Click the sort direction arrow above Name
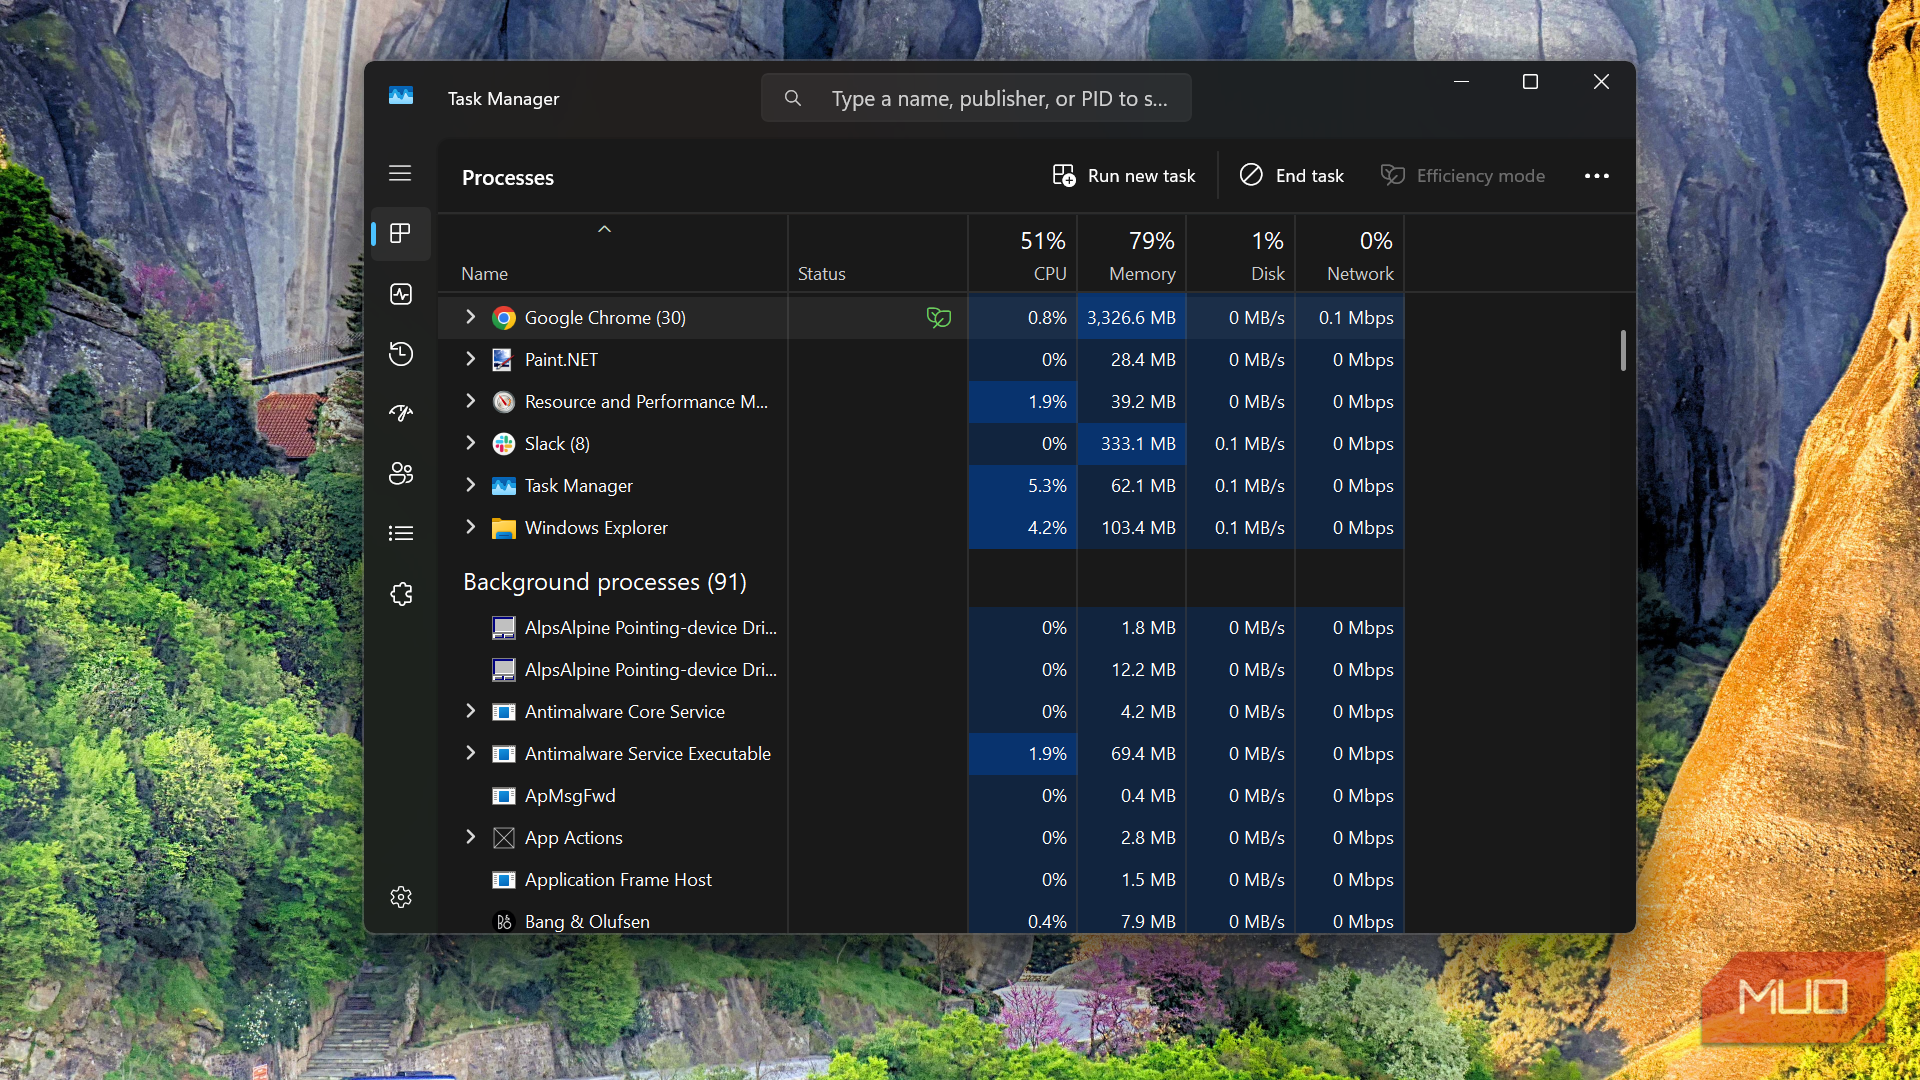 604,229
